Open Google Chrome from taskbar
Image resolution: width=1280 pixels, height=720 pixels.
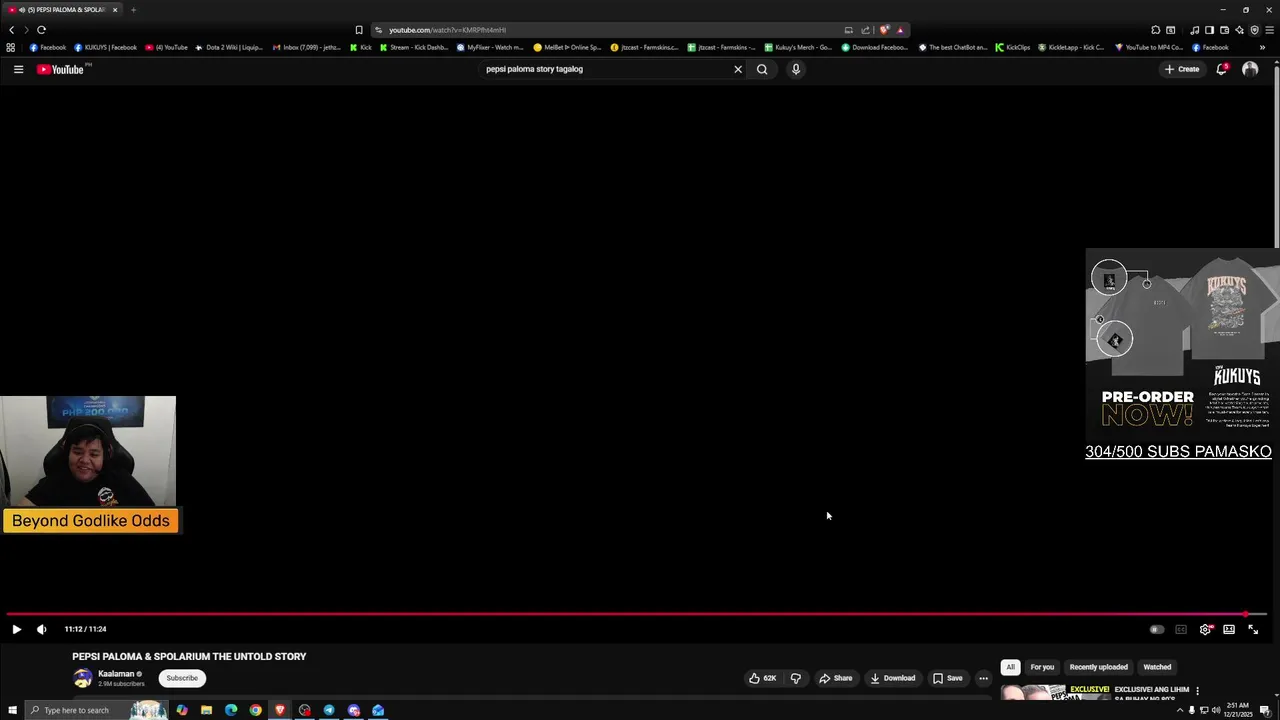click(255, 710)
